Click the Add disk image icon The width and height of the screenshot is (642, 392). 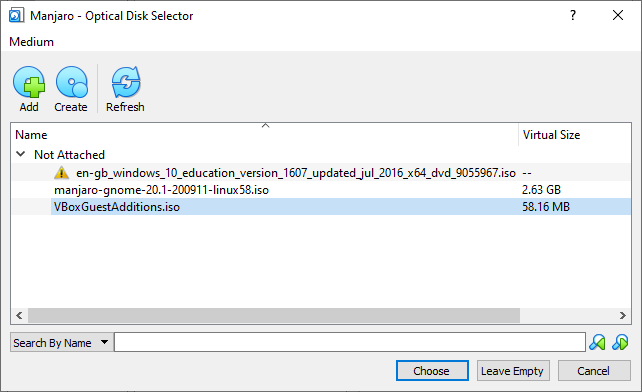pos(29,82)
